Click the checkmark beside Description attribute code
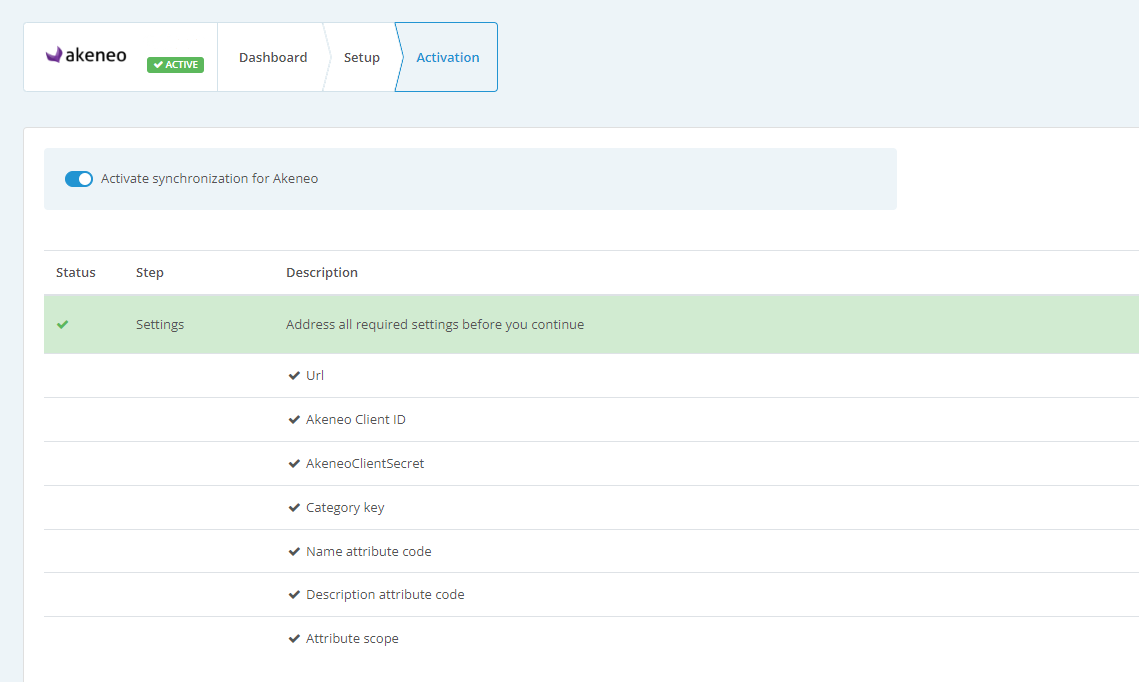The height and width of the screenshot is (682, 1139). tap(294, 595)
